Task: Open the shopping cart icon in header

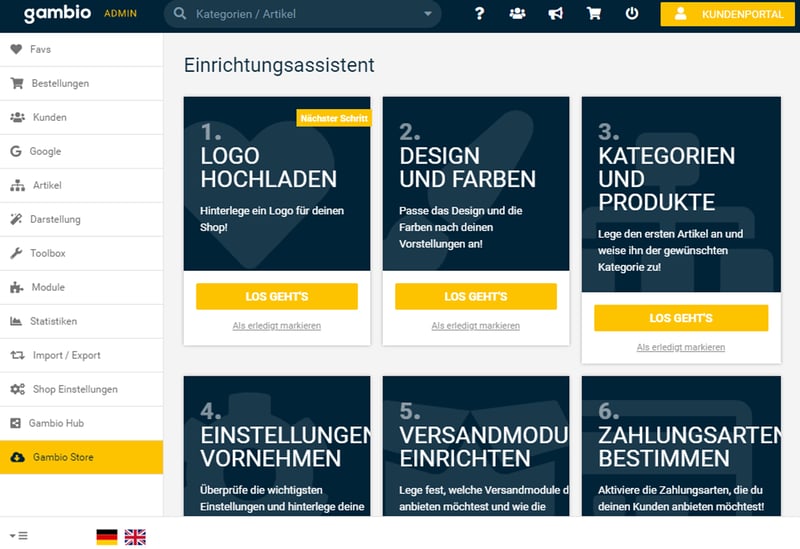Action: tap(594, 13)
